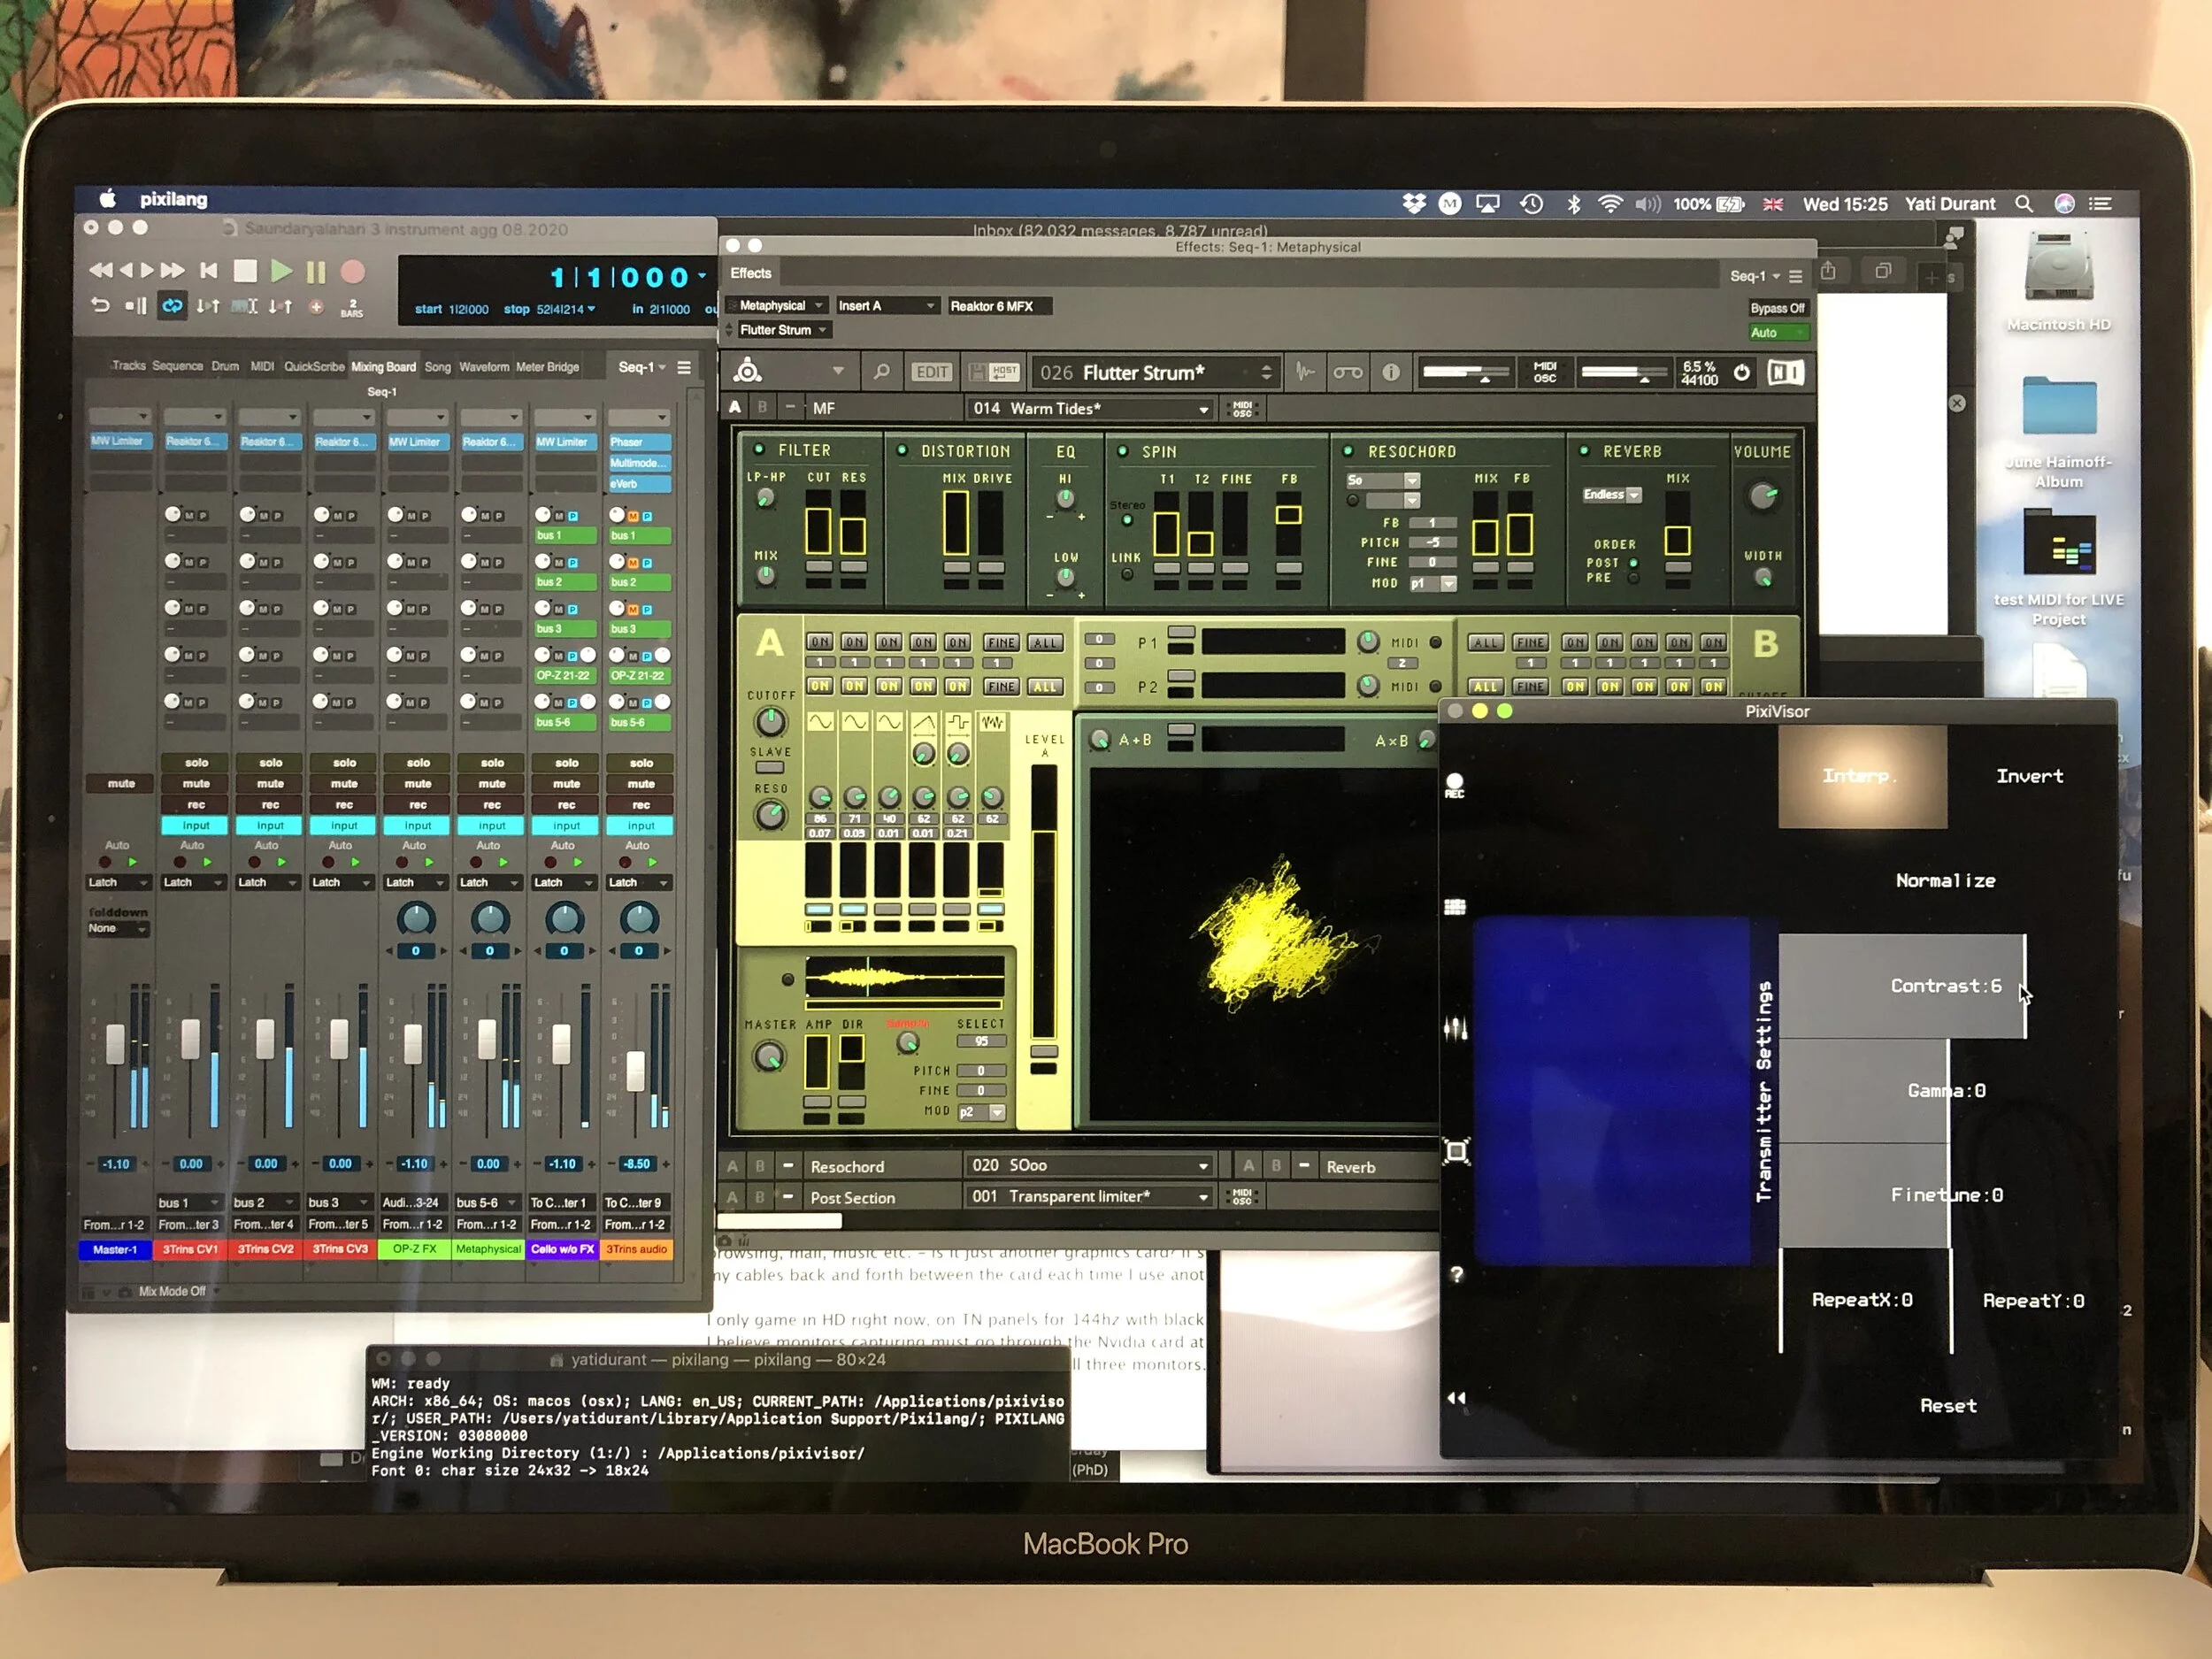Open Reaktor info panel icon
The height and width of the screenshot is (1659, 2212).
pos(1390,372)
